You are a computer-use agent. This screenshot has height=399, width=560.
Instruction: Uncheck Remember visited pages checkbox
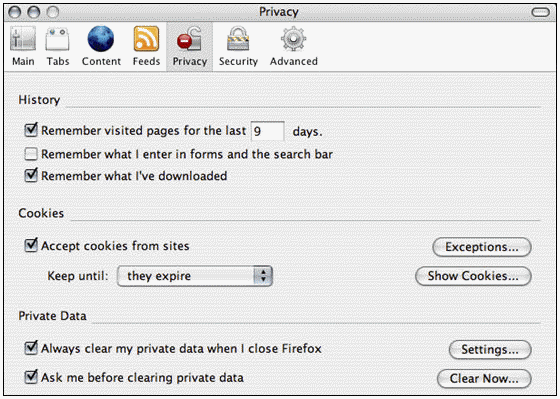(x=31, y=130)
